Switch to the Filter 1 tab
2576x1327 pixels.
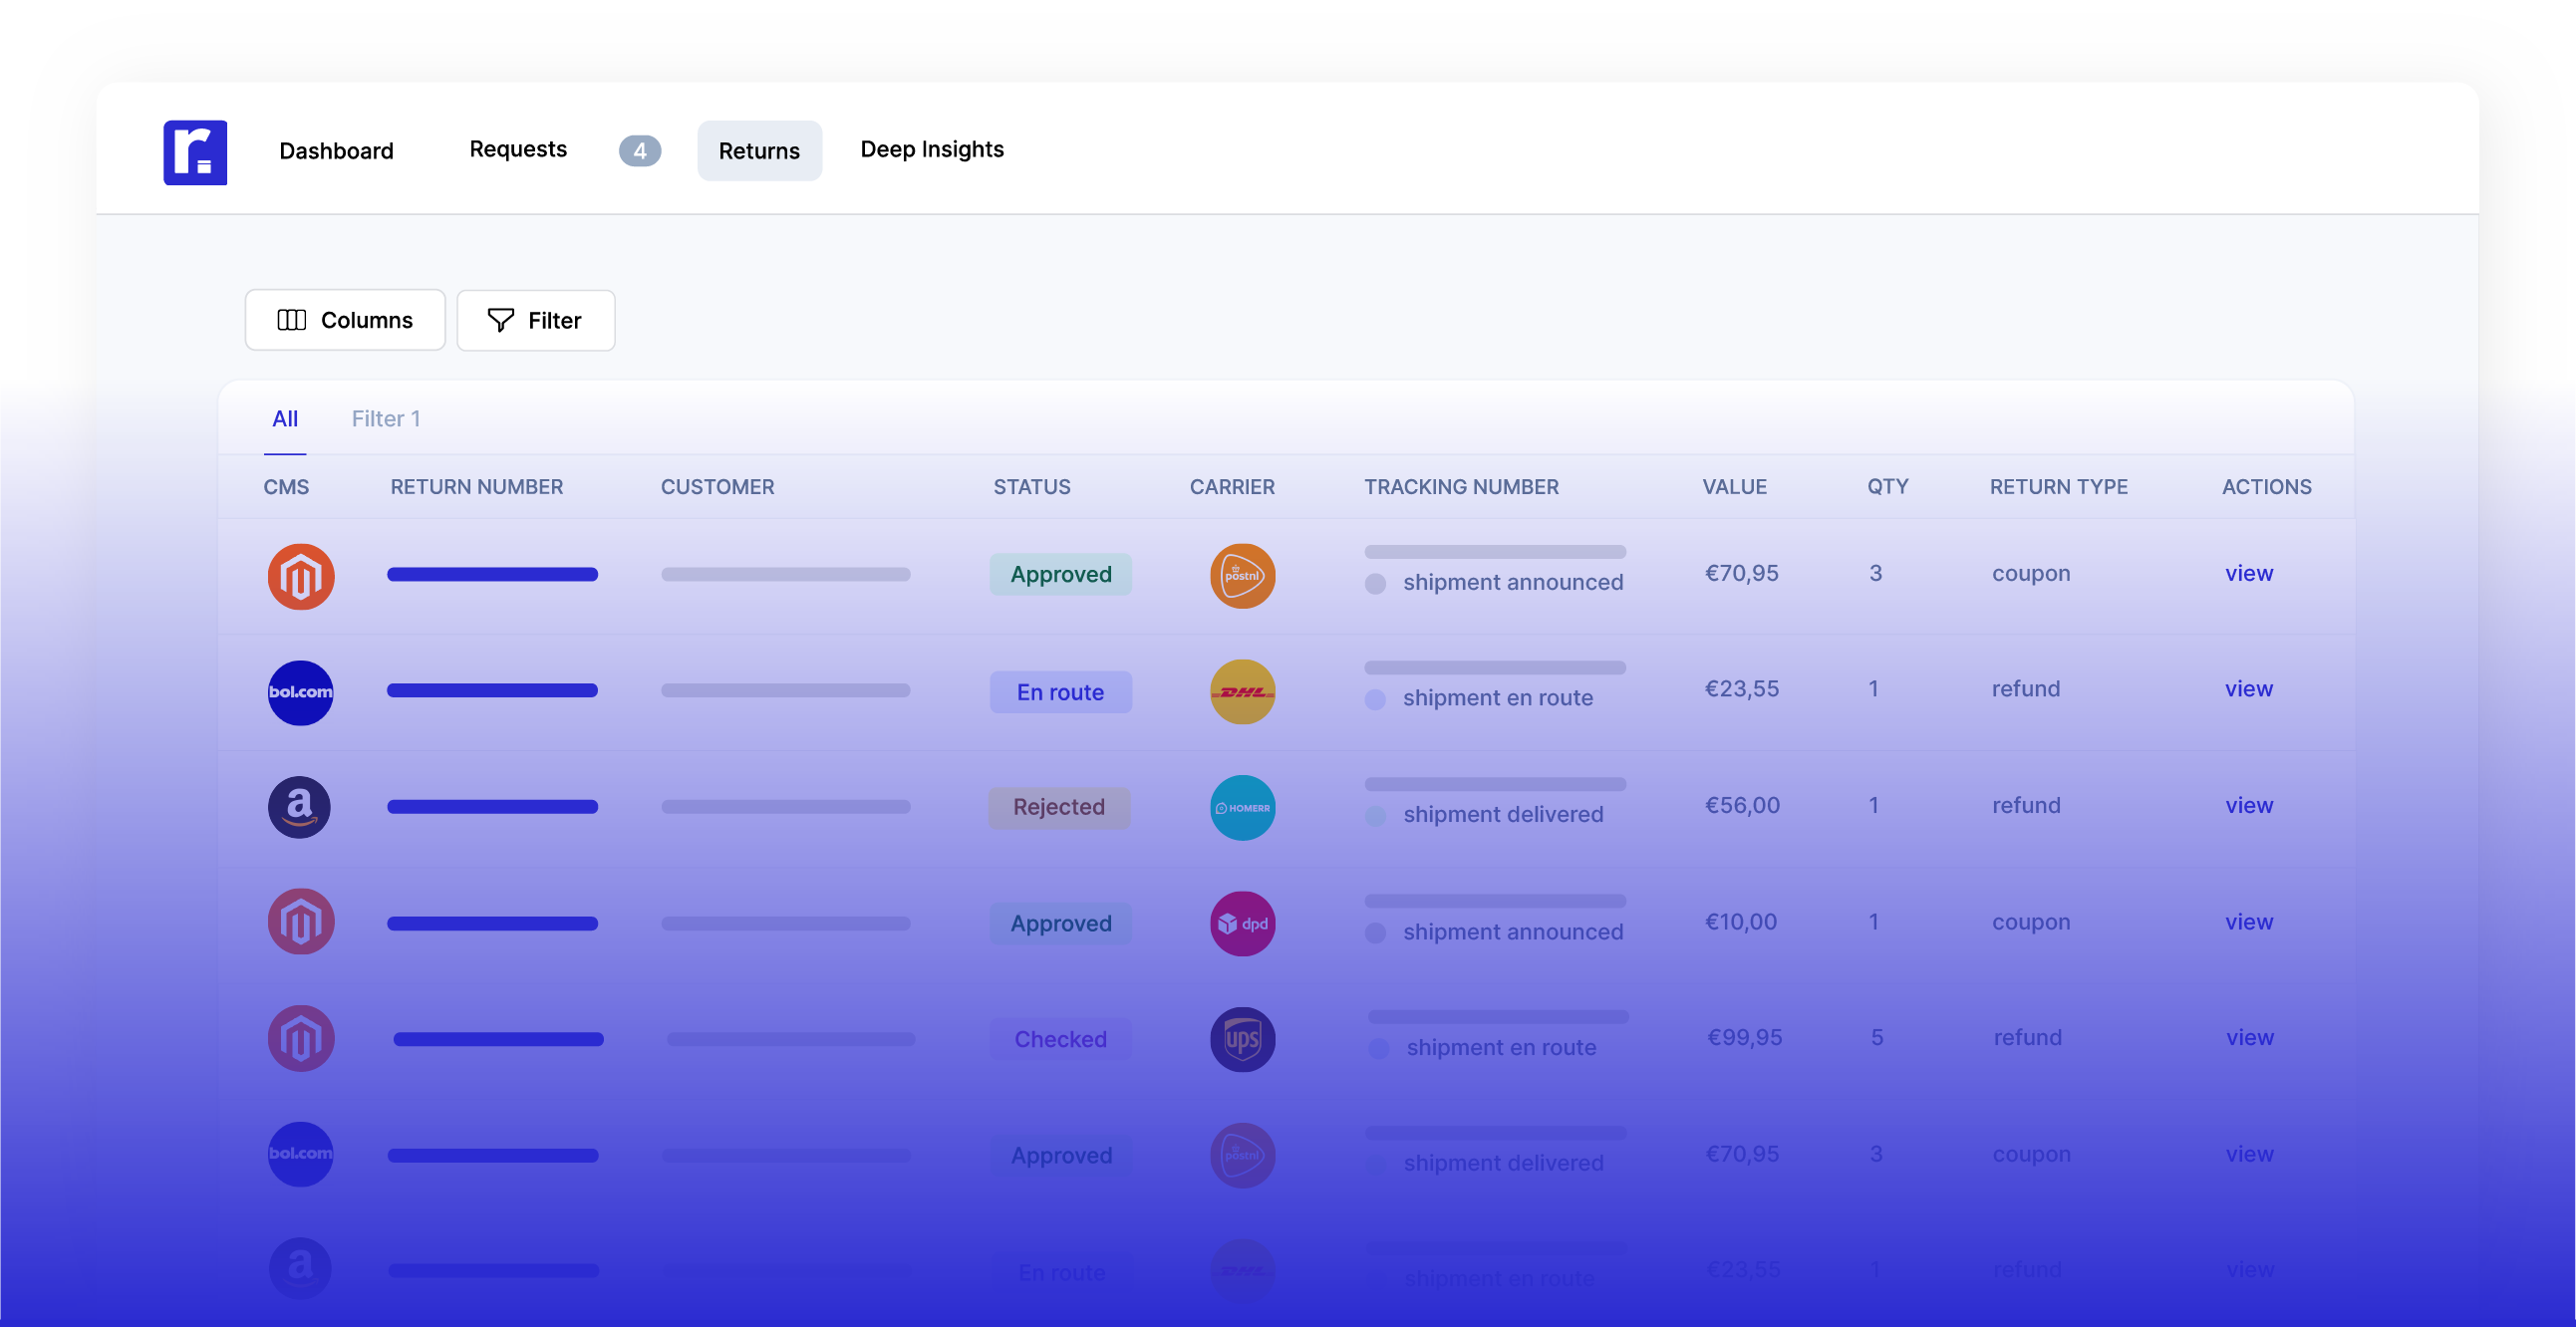click(386, 419)
